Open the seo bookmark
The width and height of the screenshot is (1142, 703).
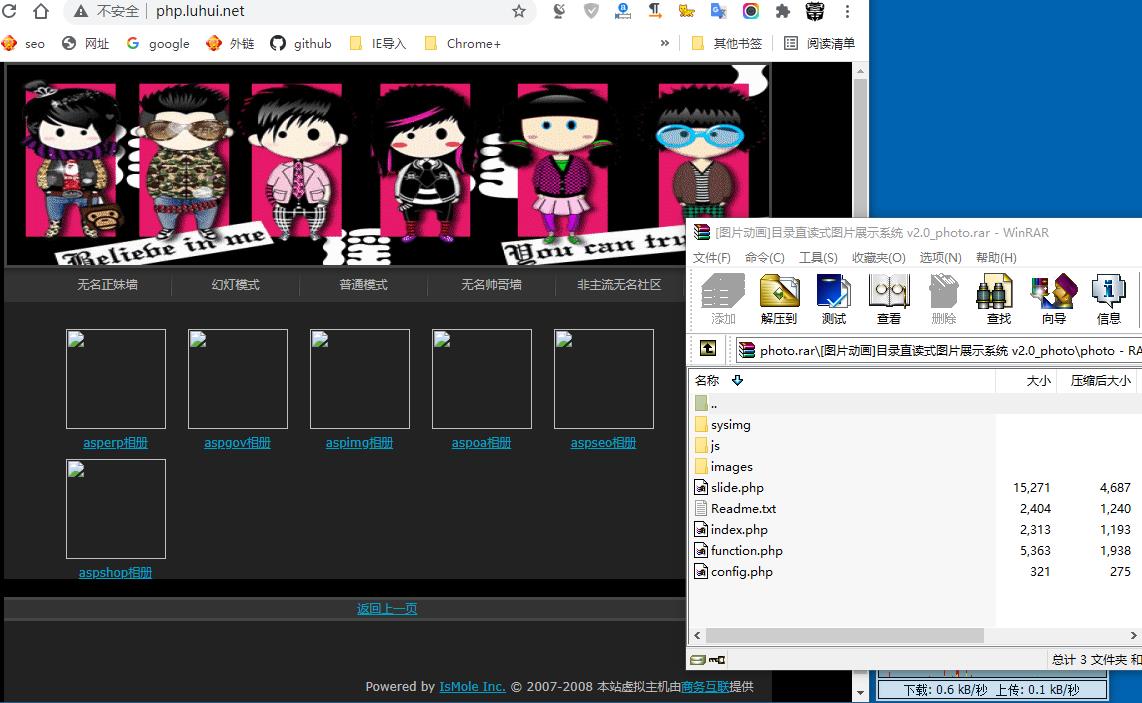(x=23, y=44)
